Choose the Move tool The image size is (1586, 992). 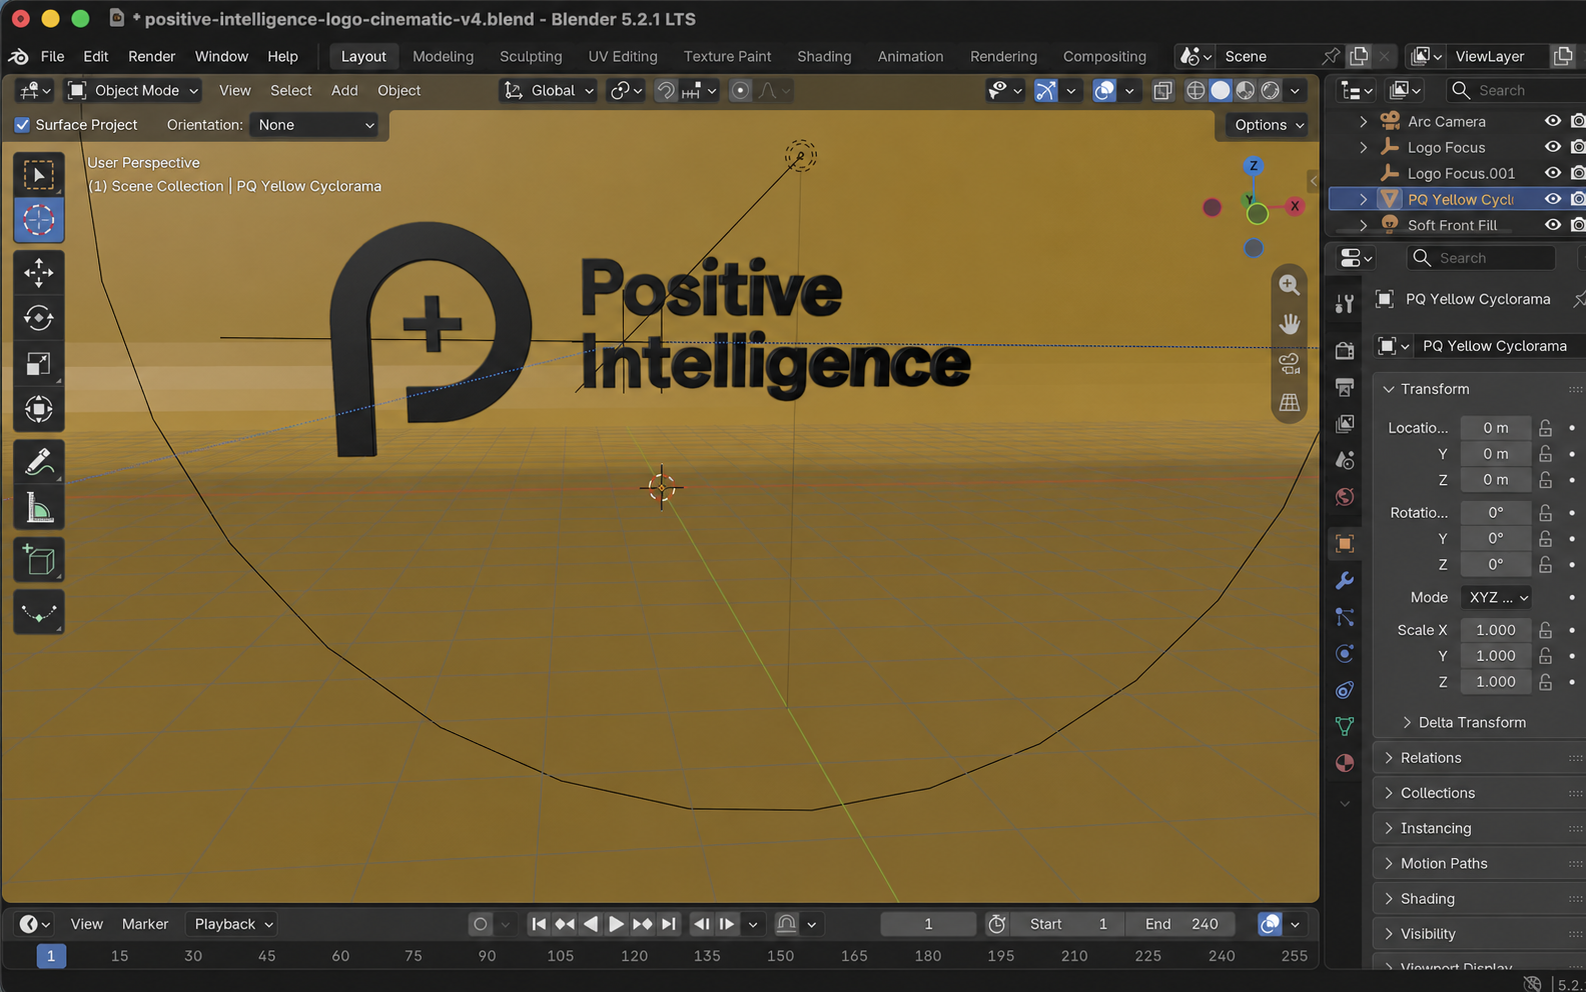[39, 272]
